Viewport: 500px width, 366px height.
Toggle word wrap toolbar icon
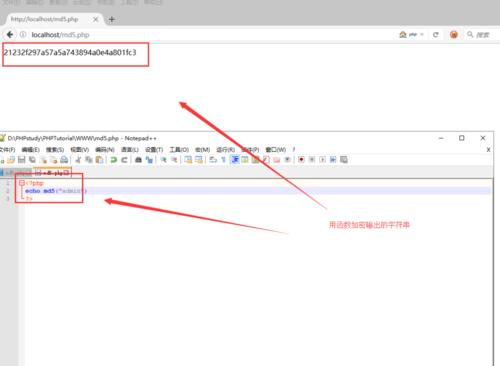pyautogui.click(x=213, y=160)
